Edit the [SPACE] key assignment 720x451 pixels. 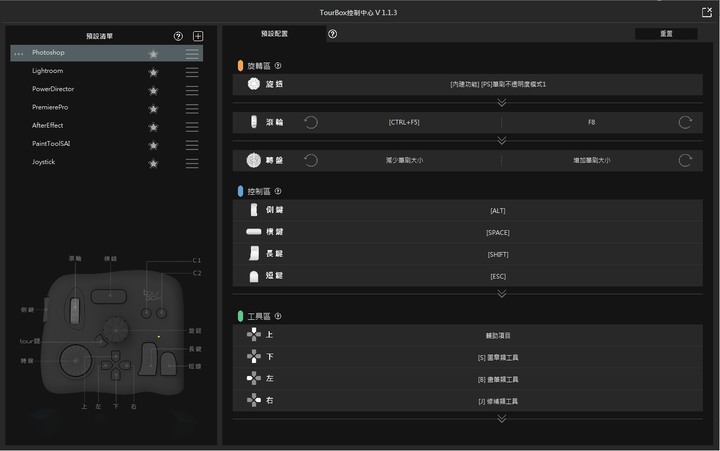click(x=498, y=233)
